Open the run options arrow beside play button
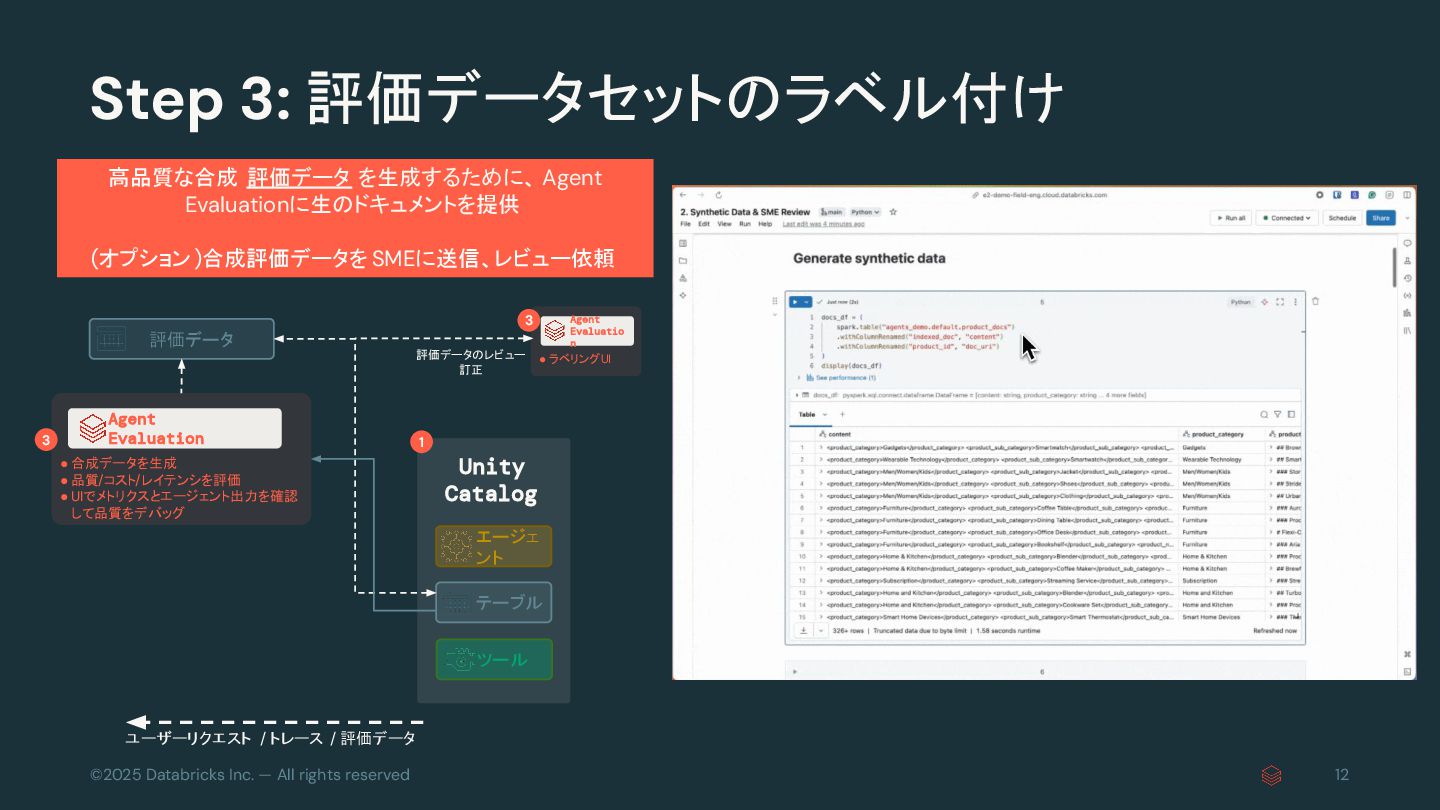Viewport: 1440px width, 810px height. tap(807, 301)
